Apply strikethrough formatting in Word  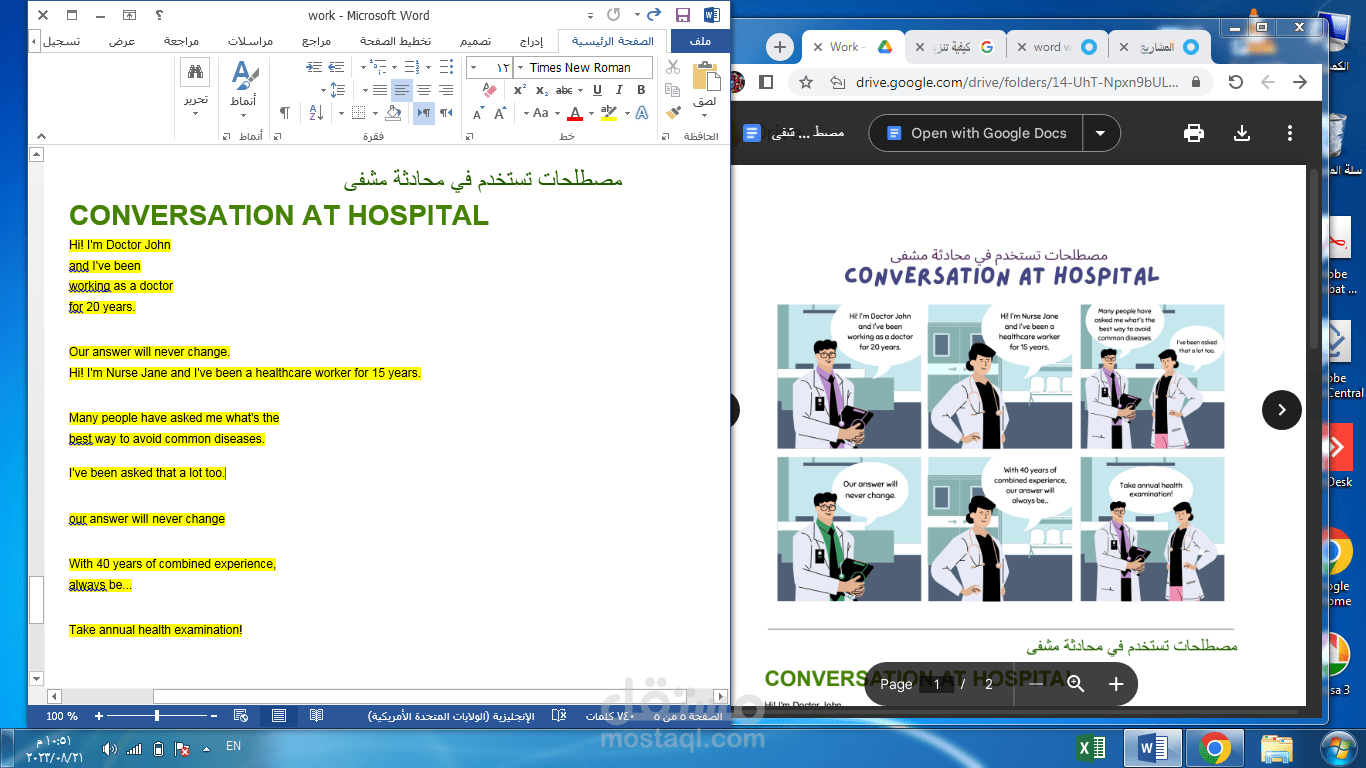563,90
